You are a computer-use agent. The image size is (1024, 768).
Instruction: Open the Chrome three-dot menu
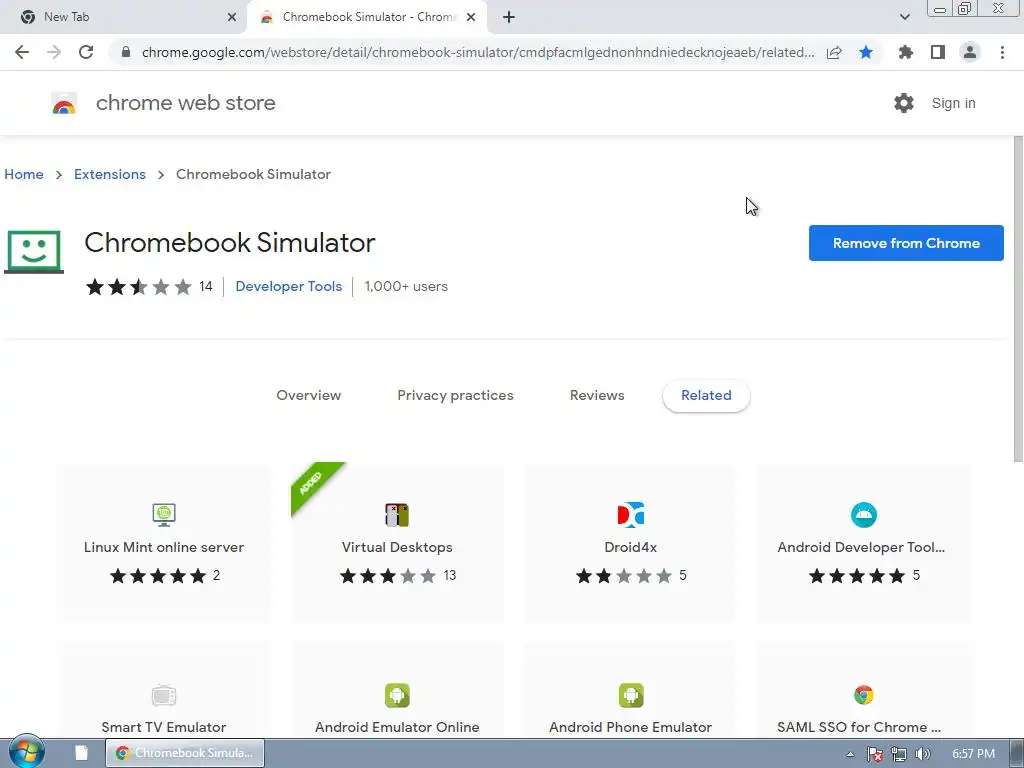[x=1002, y=52]
